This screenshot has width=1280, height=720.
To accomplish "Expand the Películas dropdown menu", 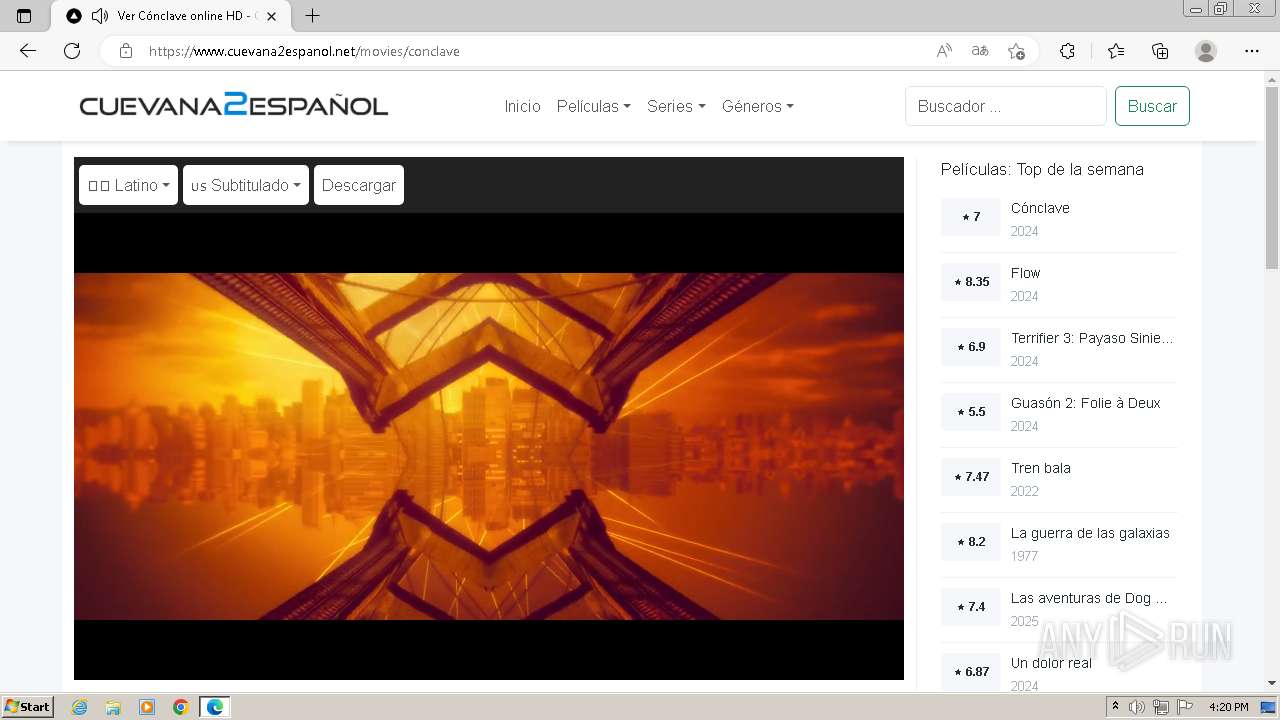I will coord(594,106).
